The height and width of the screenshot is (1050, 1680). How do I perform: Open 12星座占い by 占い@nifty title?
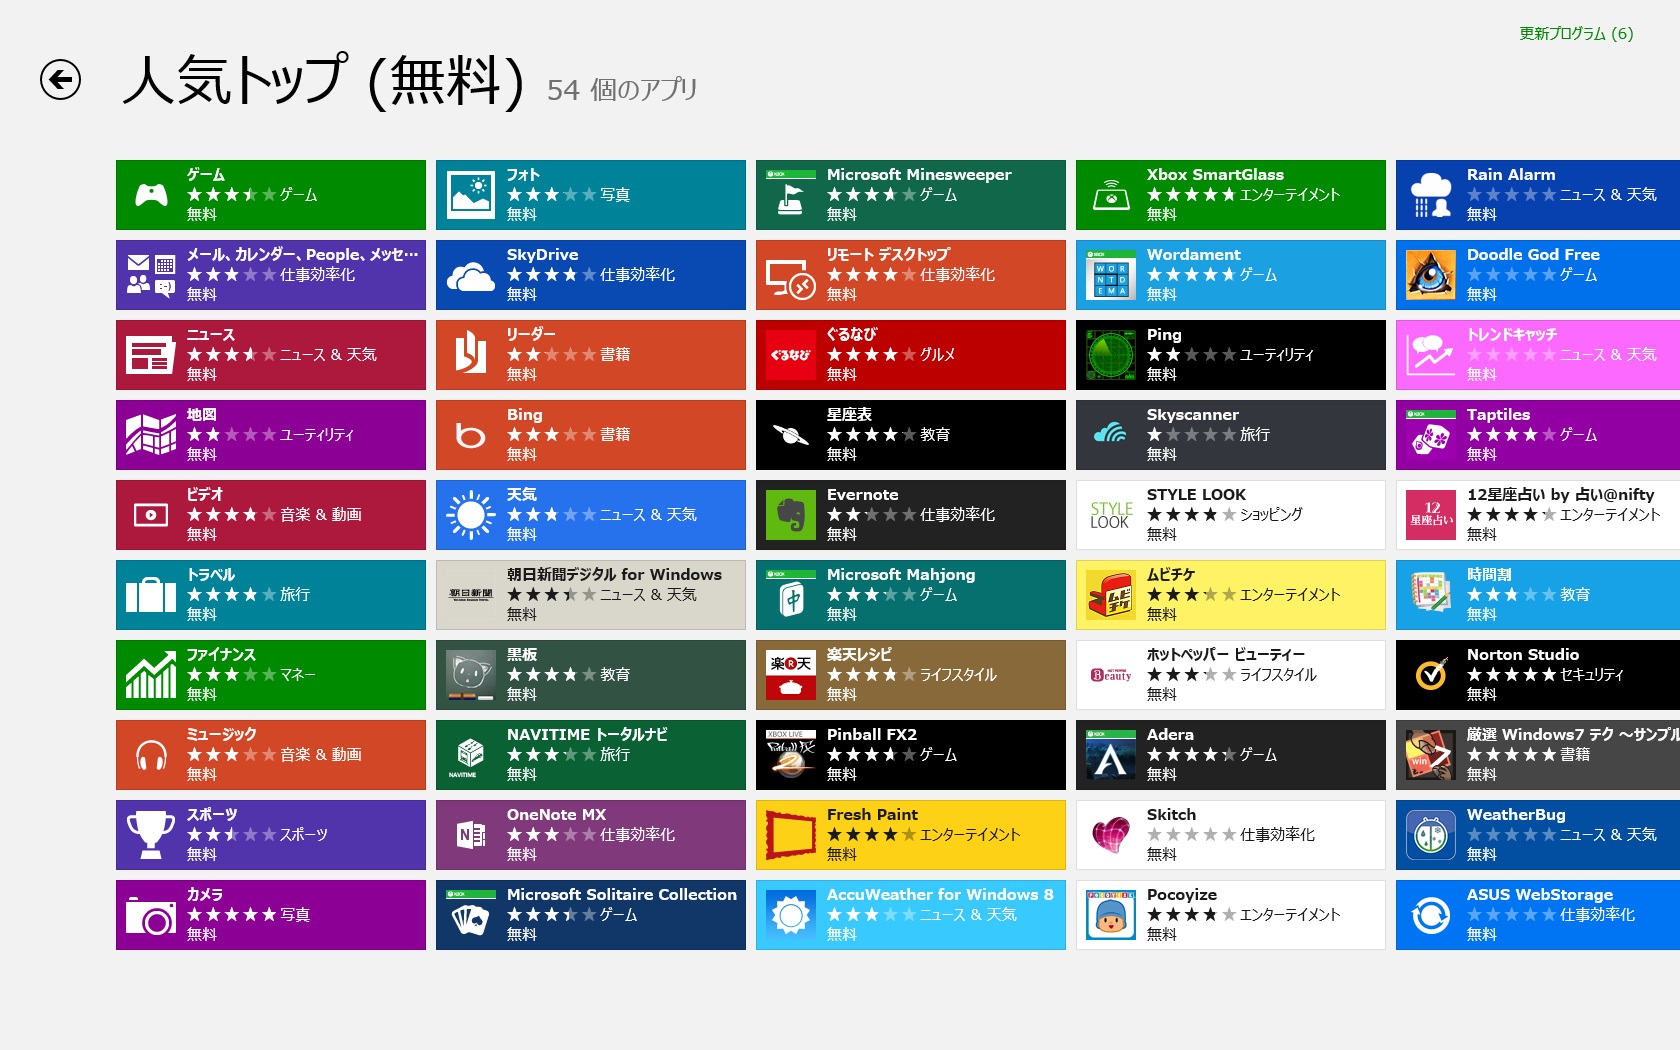(1560, 495)
